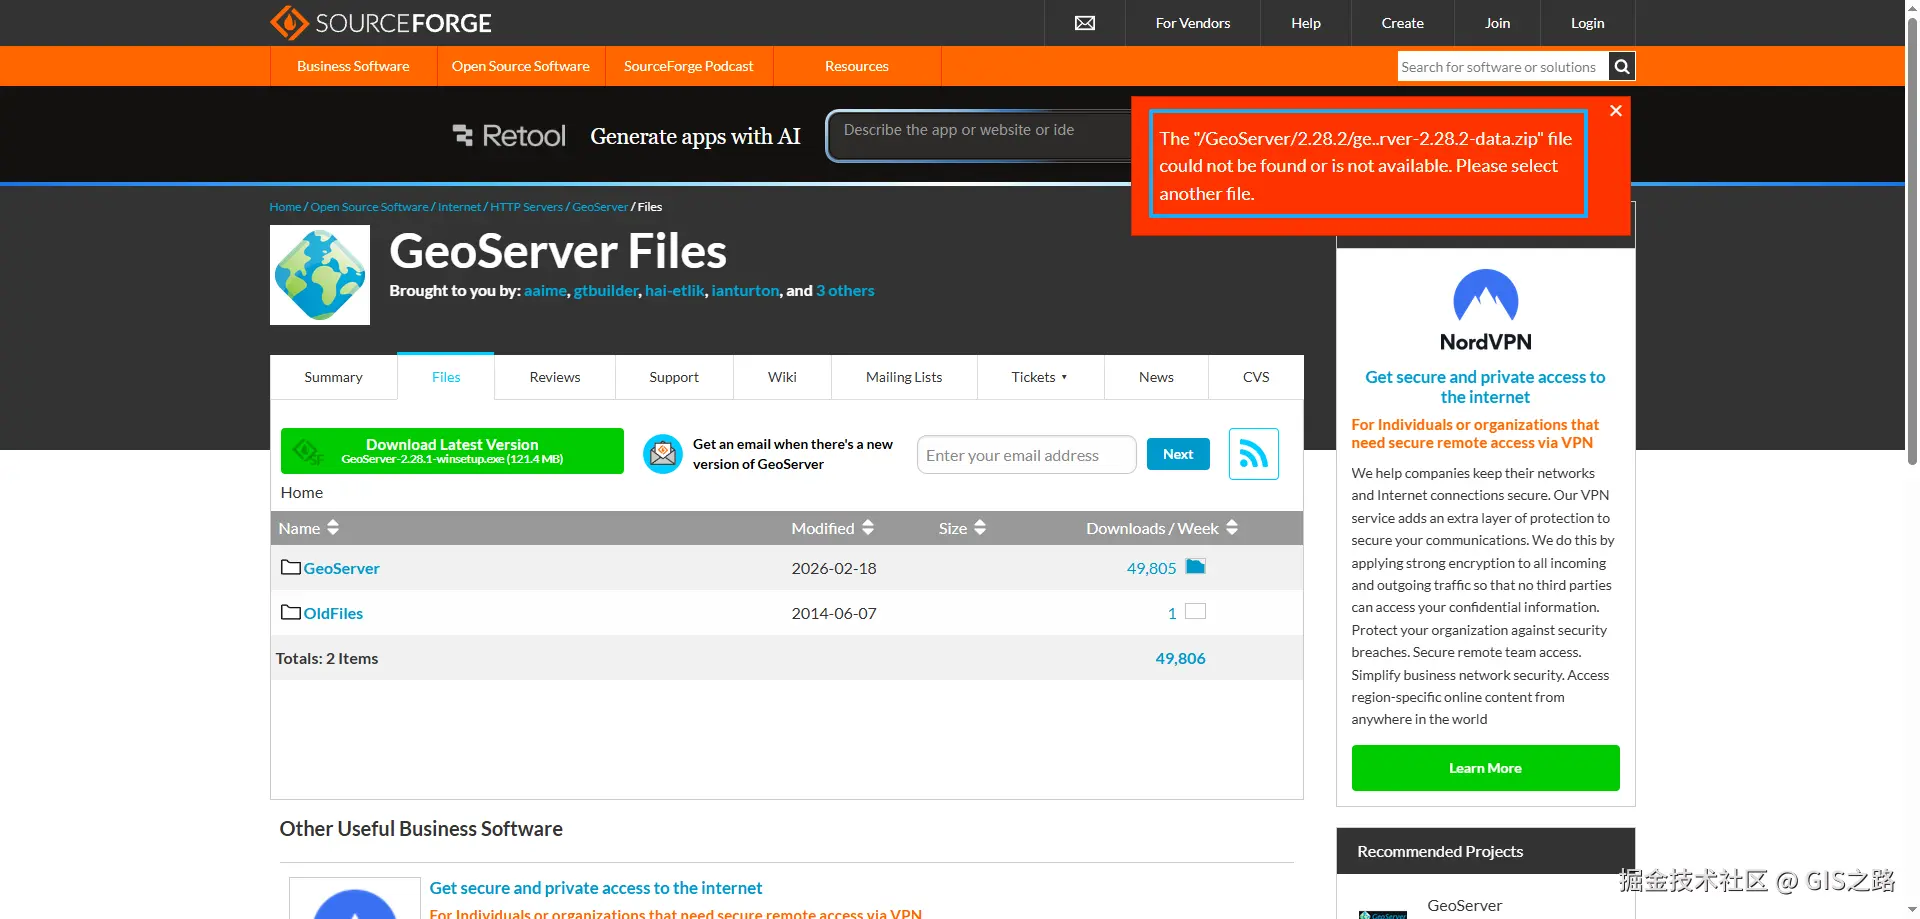Image resolution: width=1920 pixels, height=919 pixels.
Task: Click Join in top bar
Action: click(1498, 23)
